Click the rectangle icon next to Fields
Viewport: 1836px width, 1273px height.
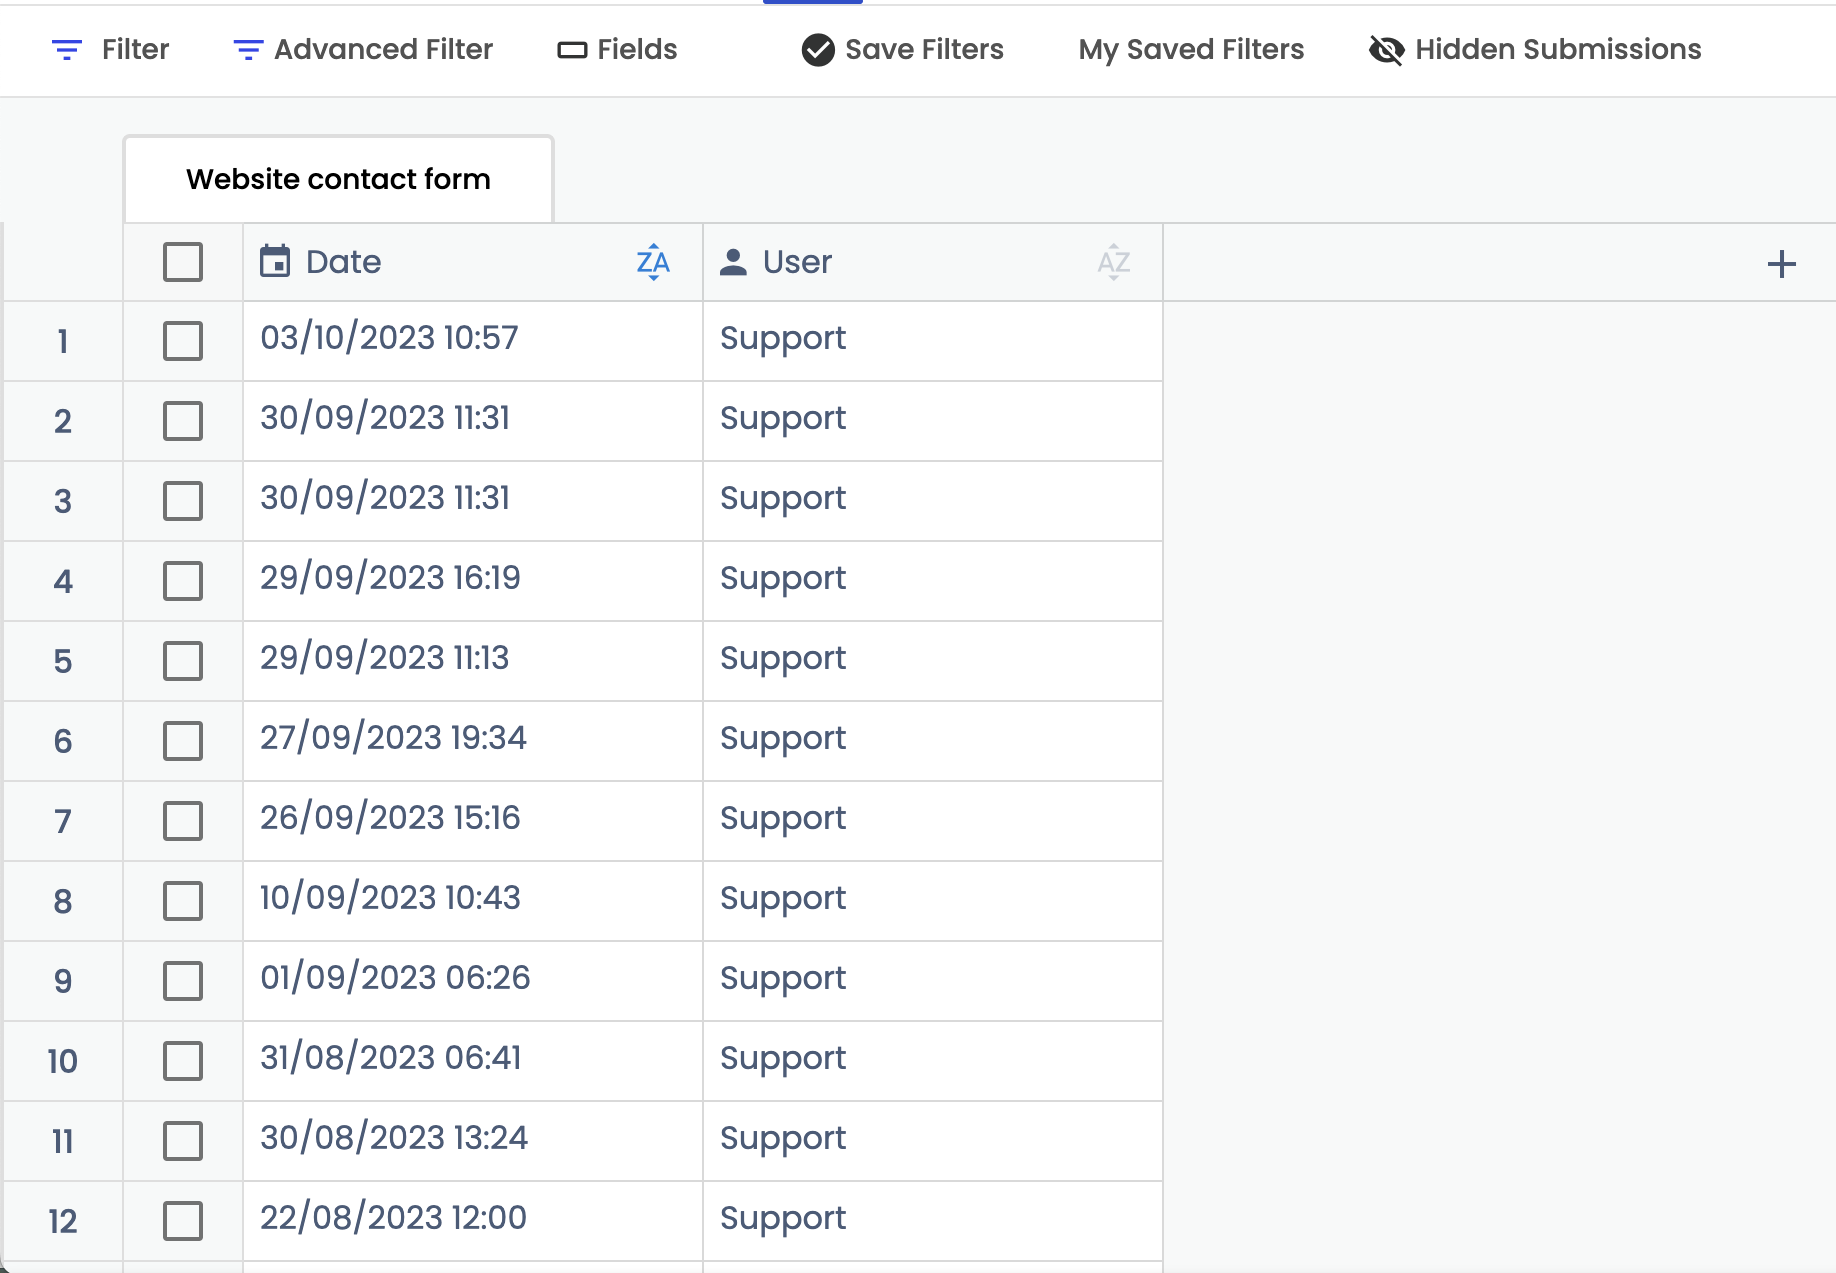(572, 50)
